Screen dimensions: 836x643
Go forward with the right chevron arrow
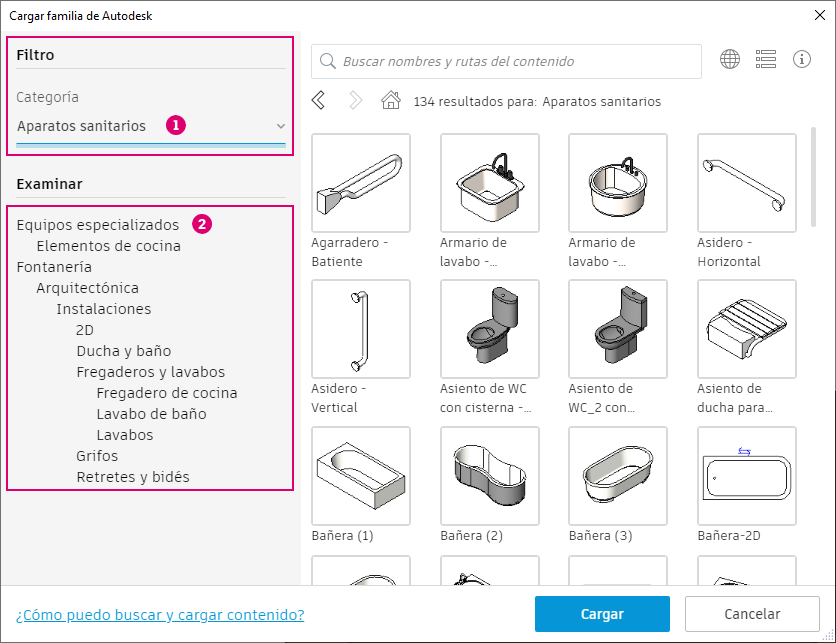[x=355, y=100]
